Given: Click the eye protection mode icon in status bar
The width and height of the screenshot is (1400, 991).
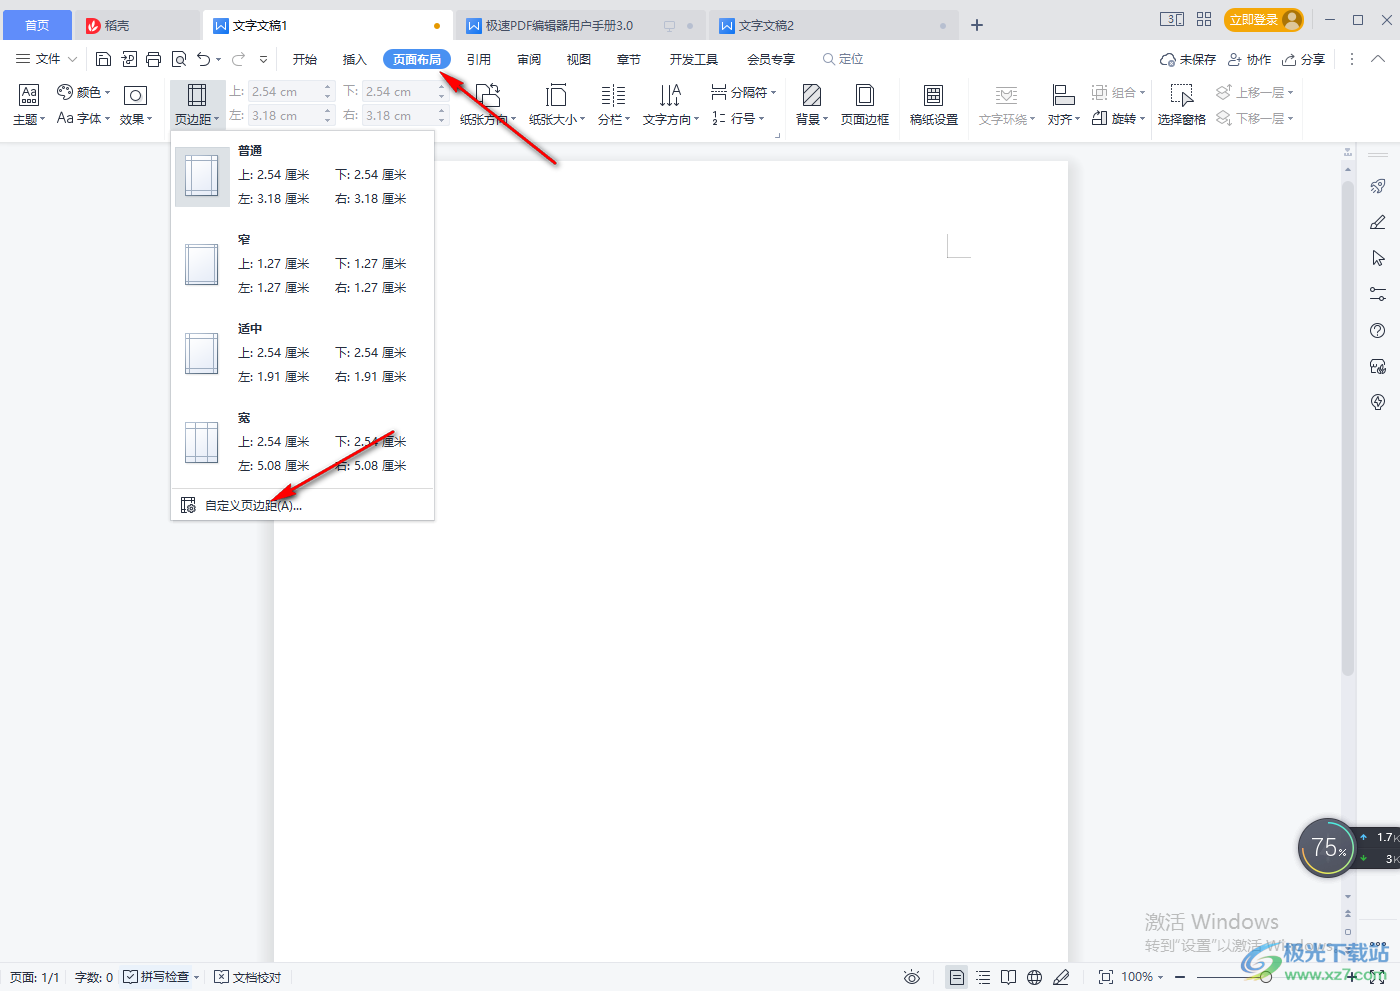Looking at the screenshot, I should point(912,977).
